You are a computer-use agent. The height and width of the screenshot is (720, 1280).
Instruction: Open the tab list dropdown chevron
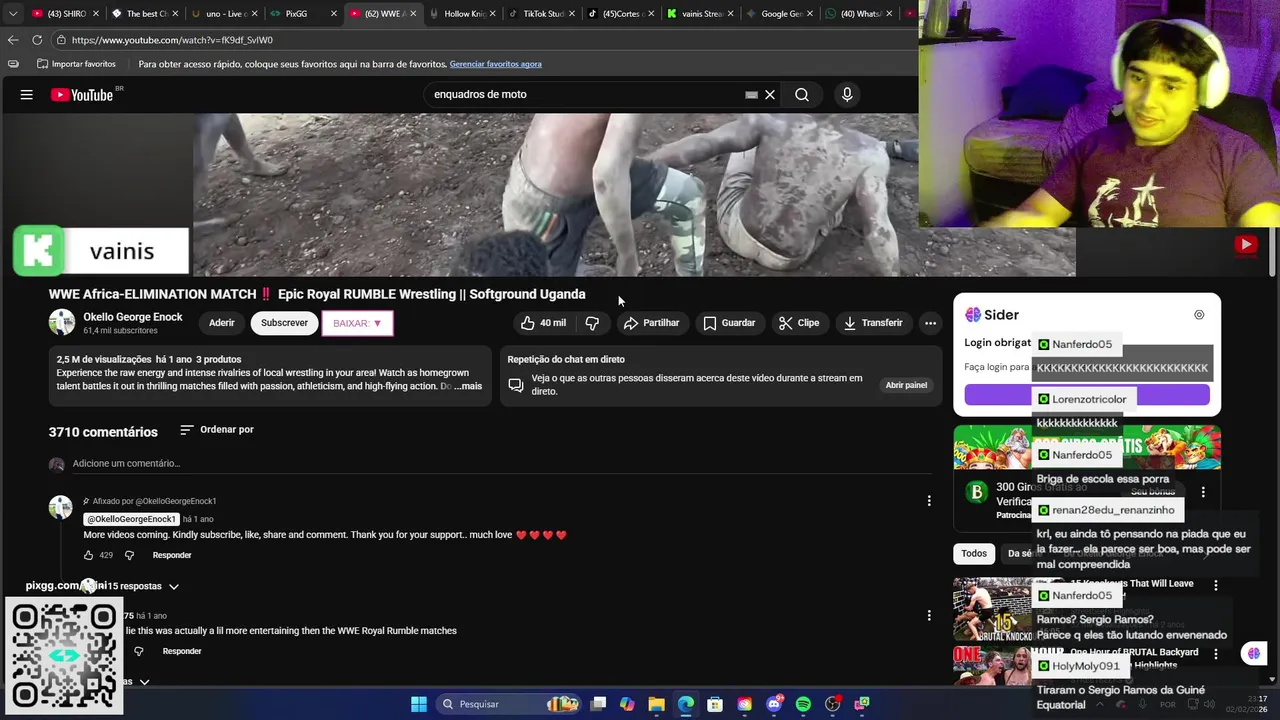tap(11, 14)
